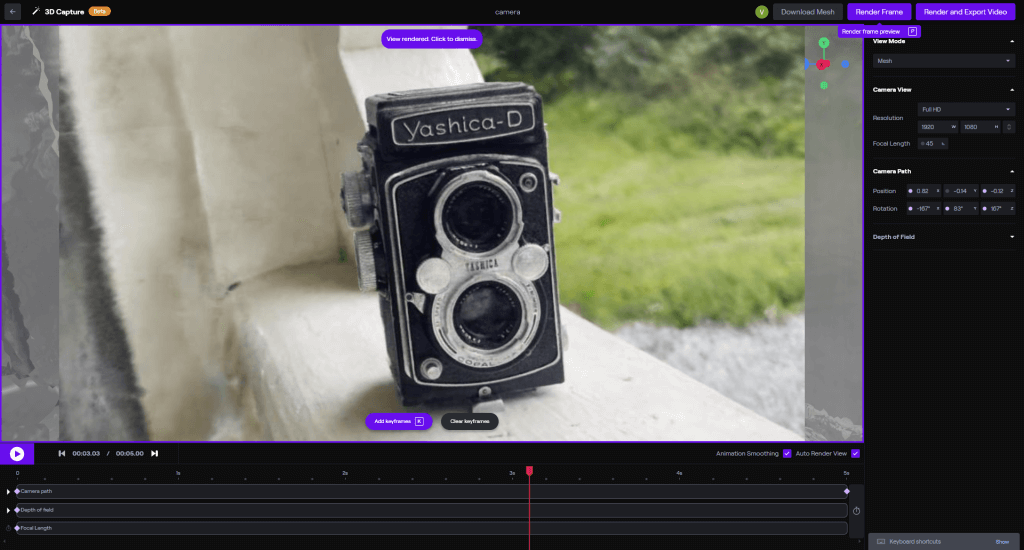Expand the Depth of Field section
This screenshot has width=1024, height=550.
click(x=1012, y=237)
